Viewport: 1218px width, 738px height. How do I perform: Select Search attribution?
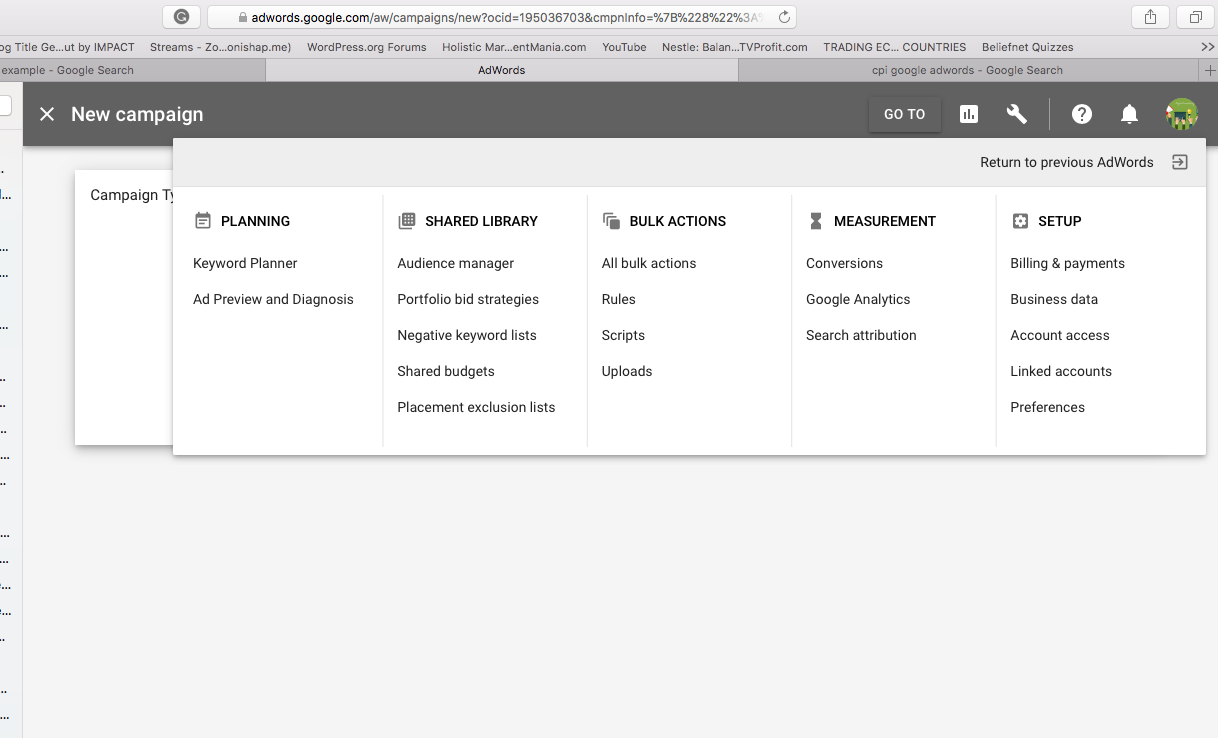861,335
